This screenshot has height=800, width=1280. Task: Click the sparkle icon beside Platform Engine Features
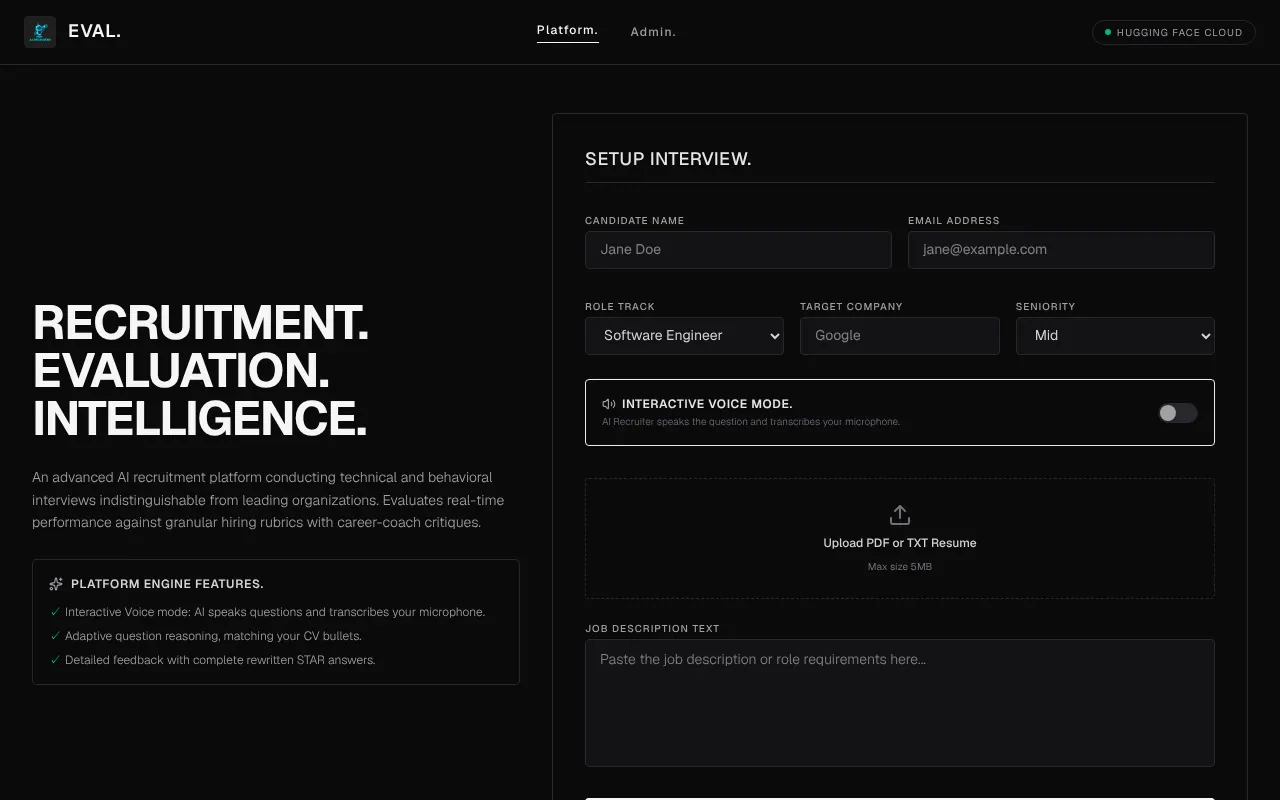point(56,584)
